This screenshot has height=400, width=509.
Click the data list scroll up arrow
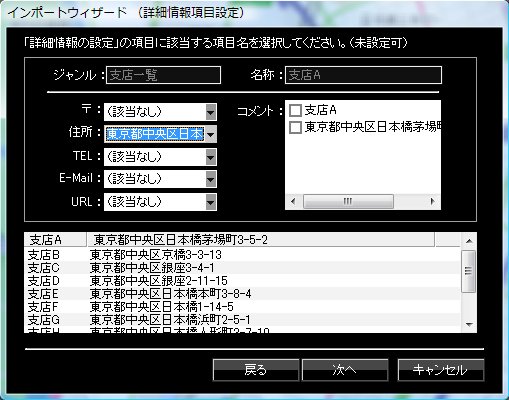click(469, 241)
